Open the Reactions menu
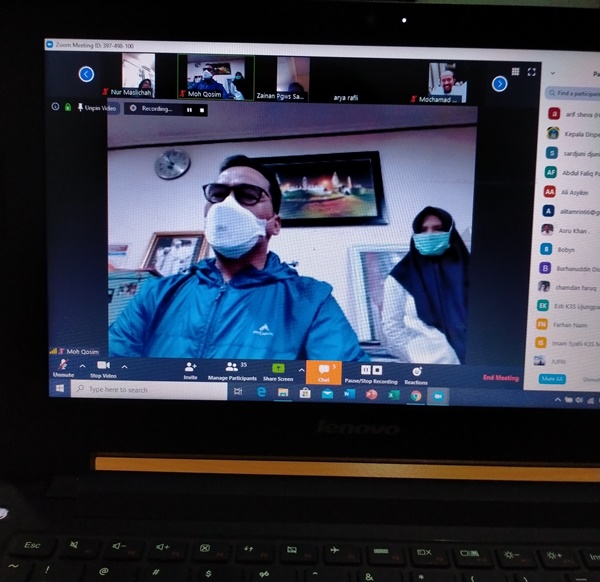Viewport: 600px width, 582px height. [x=416, y=372]
